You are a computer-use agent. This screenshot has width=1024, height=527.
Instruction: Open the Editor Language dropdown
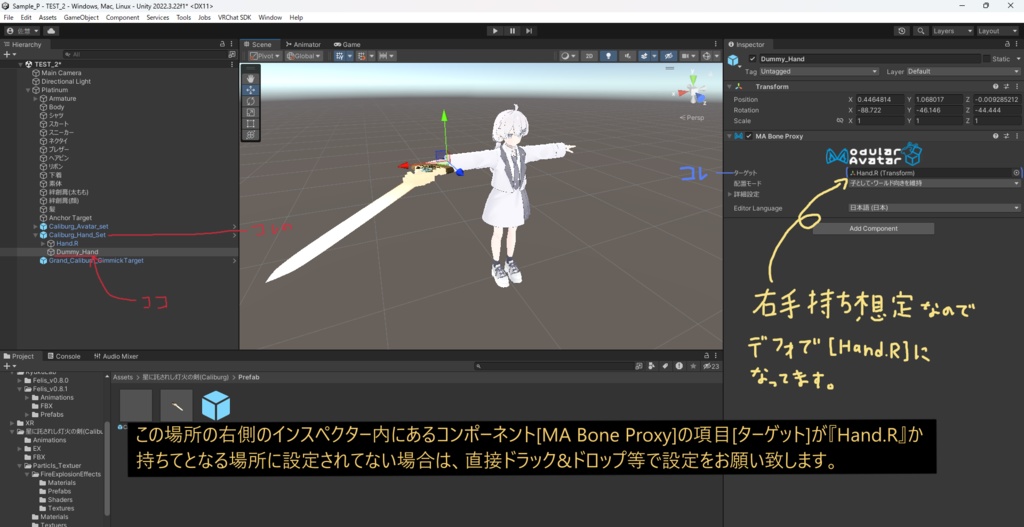tap(934, 208)
